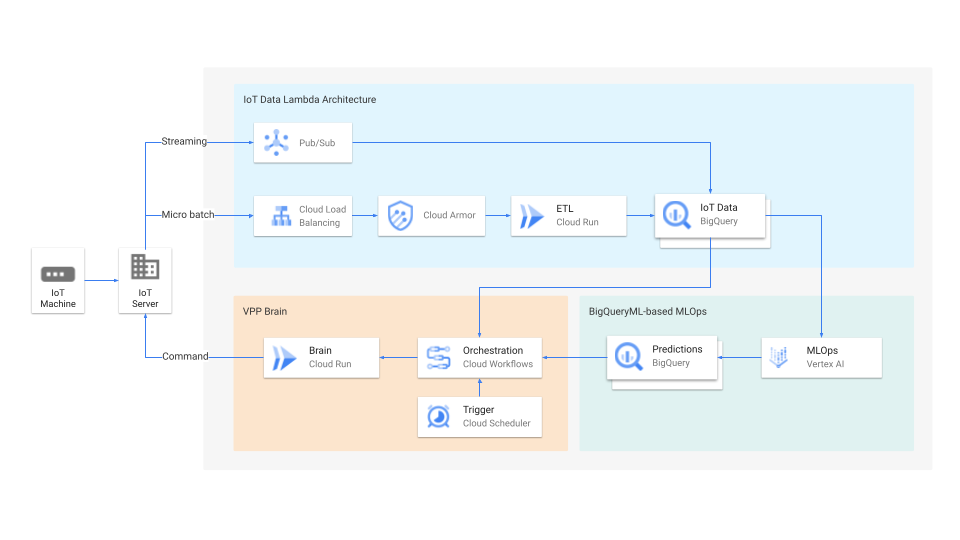Click the Predictions BigQuery icon
Screen dimensions: 960x540
pyautogui.click(x=629, y=356)
